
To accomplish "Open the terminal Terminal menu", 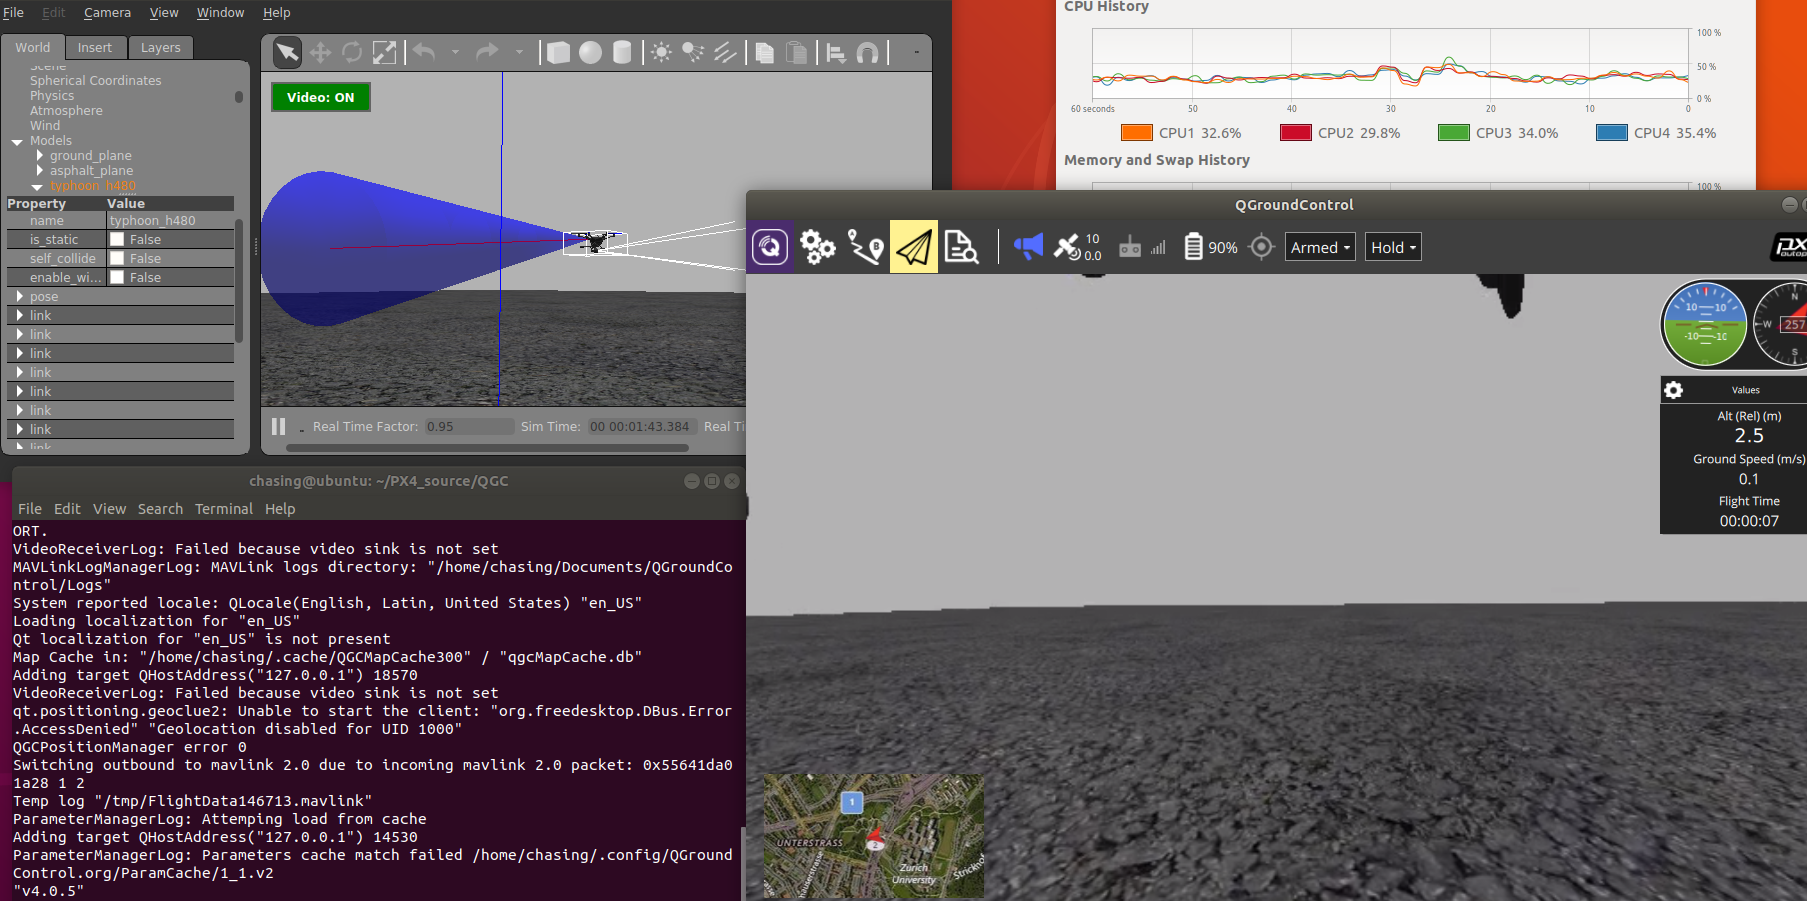I will [224, 509].
